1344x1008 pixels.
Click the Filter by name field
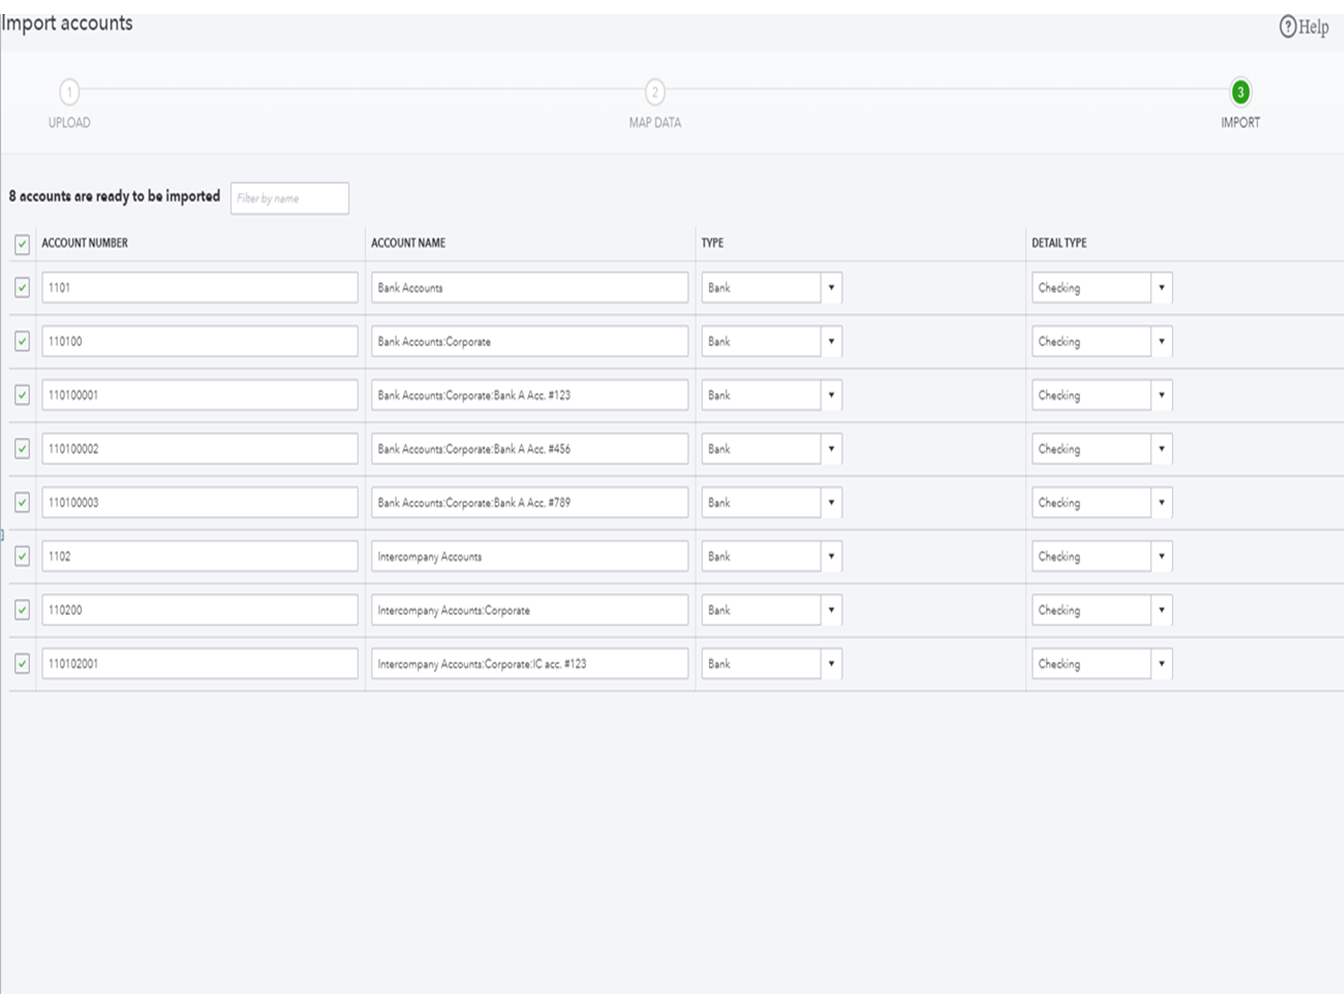pyautogui.click(x=290, y=198)
